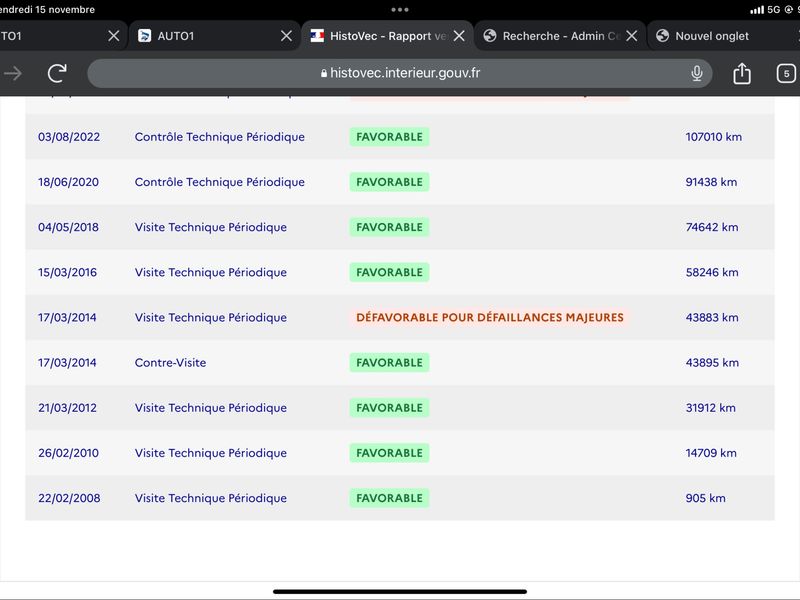This screenshot has width=800, height=600.
Task: Tap the three-dot multitasking menu at top
Action: click(x=400, y=9)
